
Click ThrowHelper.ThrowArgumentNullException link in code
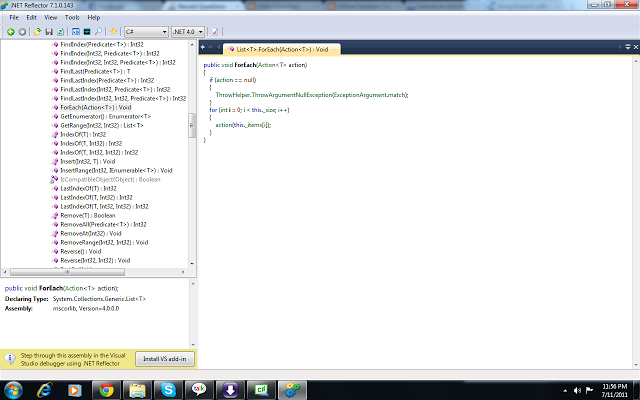(273, 95)
